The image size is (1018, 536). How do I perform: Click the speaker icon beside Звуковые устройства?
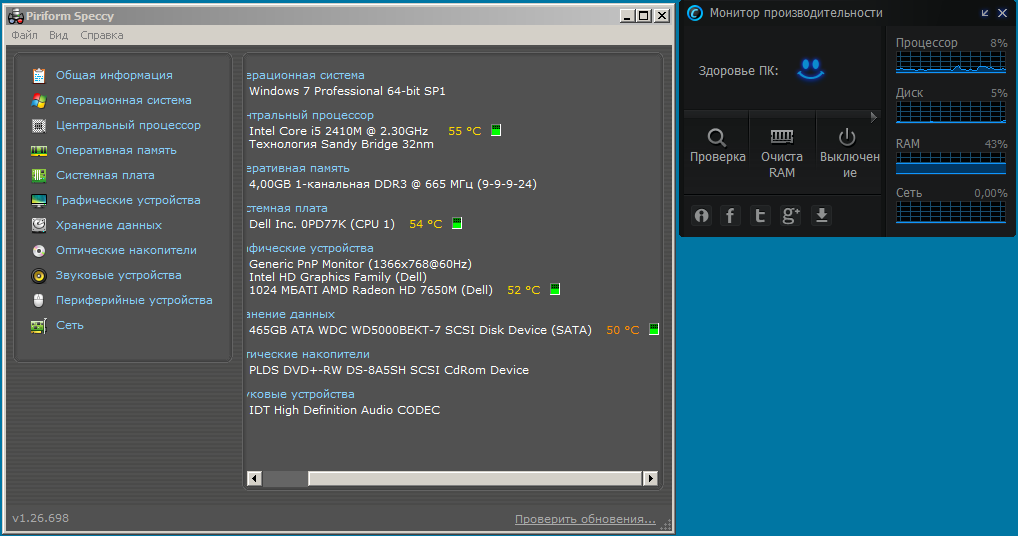tap(39, 276)
